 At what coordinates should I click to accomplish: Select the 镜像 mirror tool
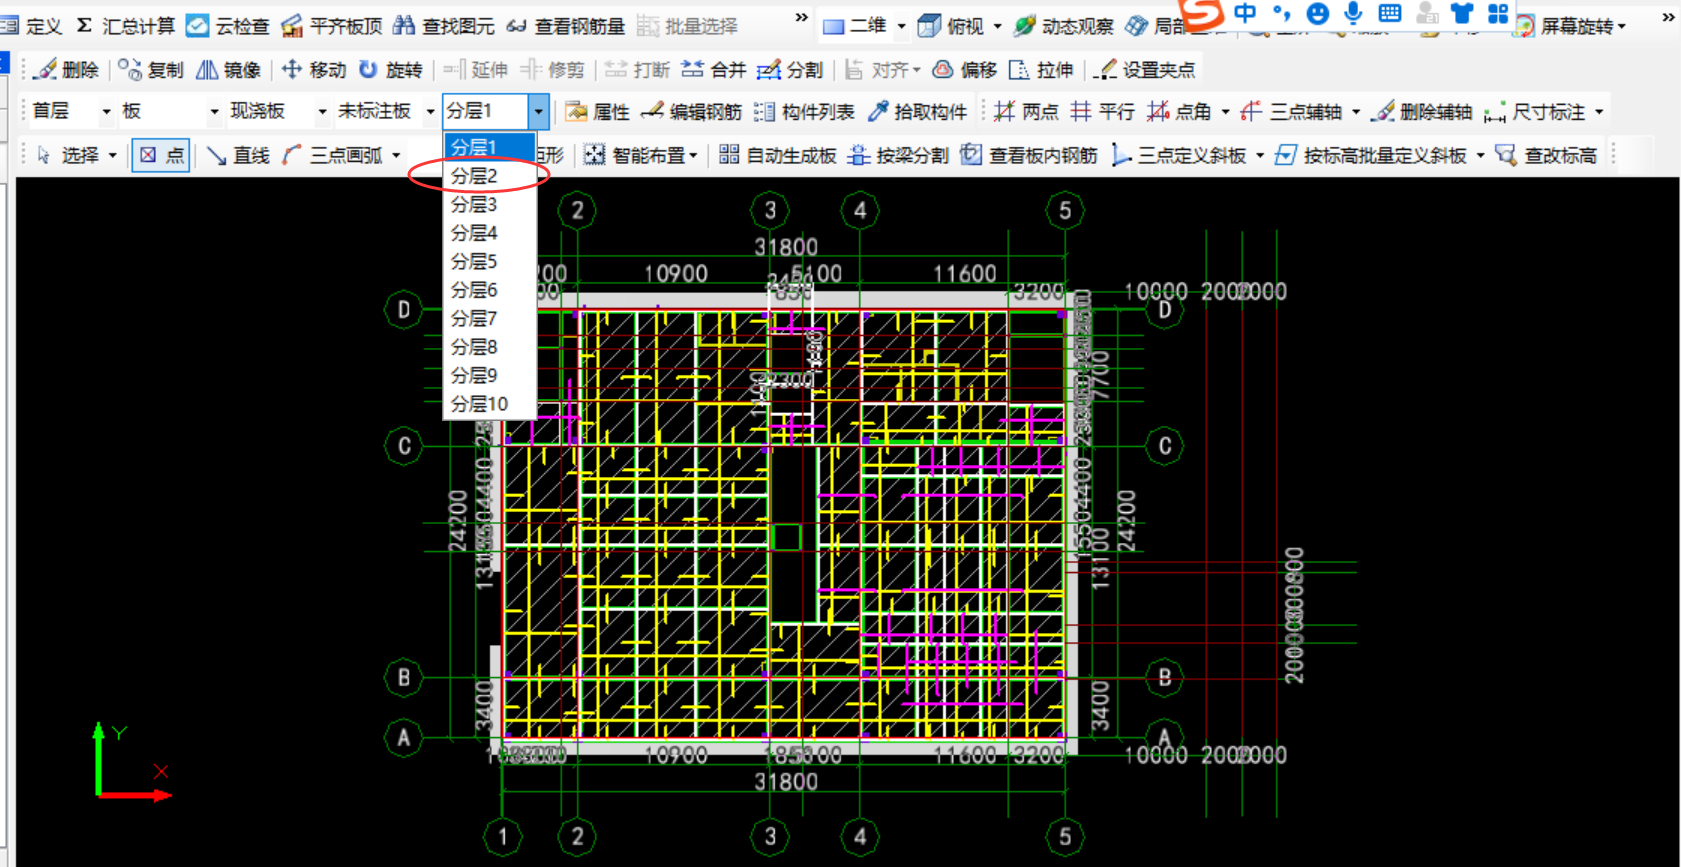coord(228,69)
